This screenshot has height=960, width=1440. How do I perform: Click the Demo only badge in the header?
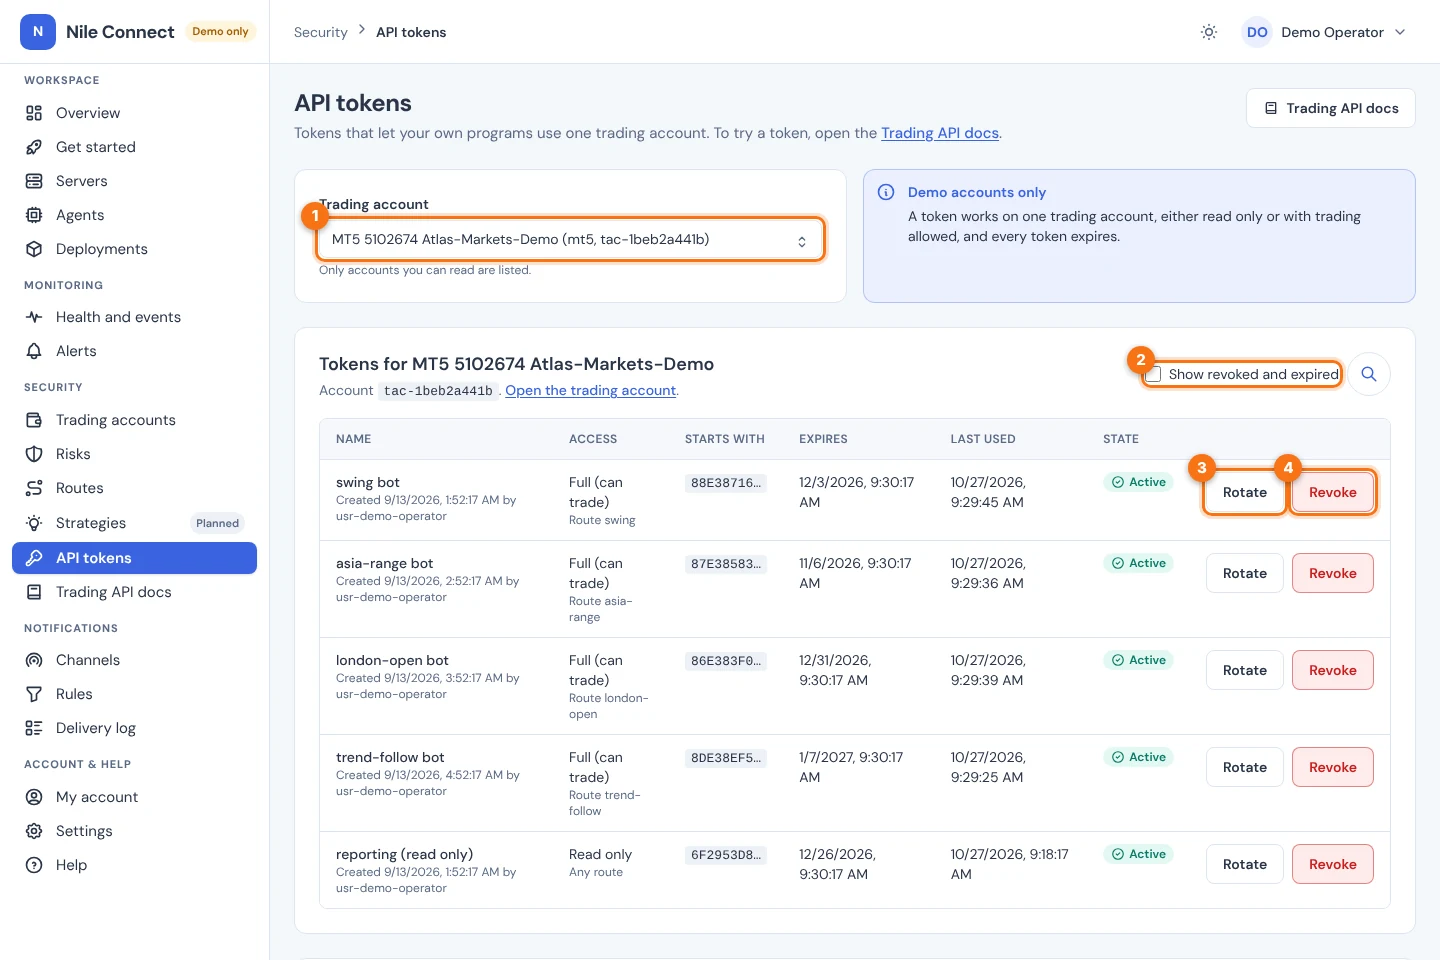220,32
